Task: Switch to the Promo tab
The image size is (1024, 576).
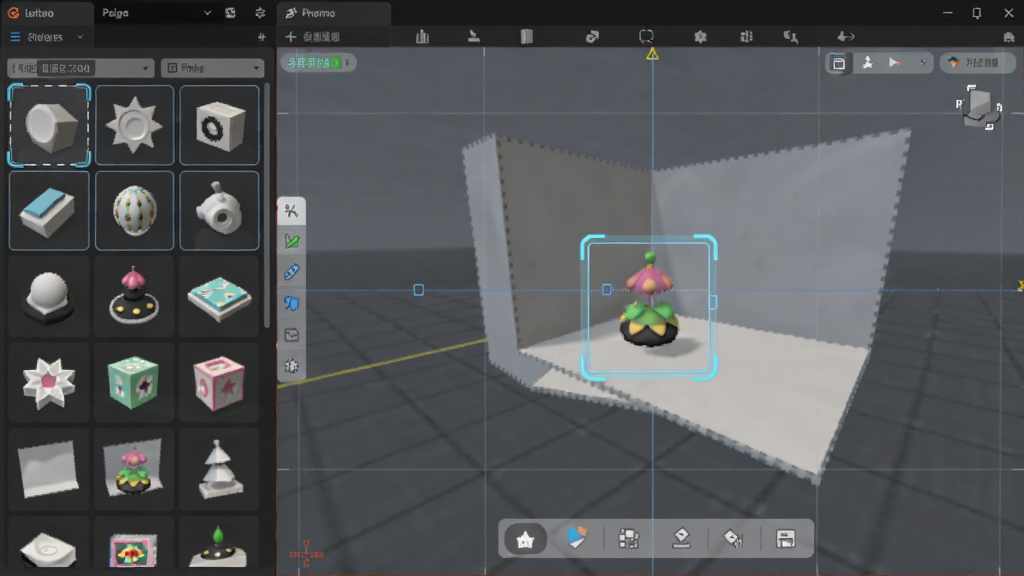Action: coord(334,13)
